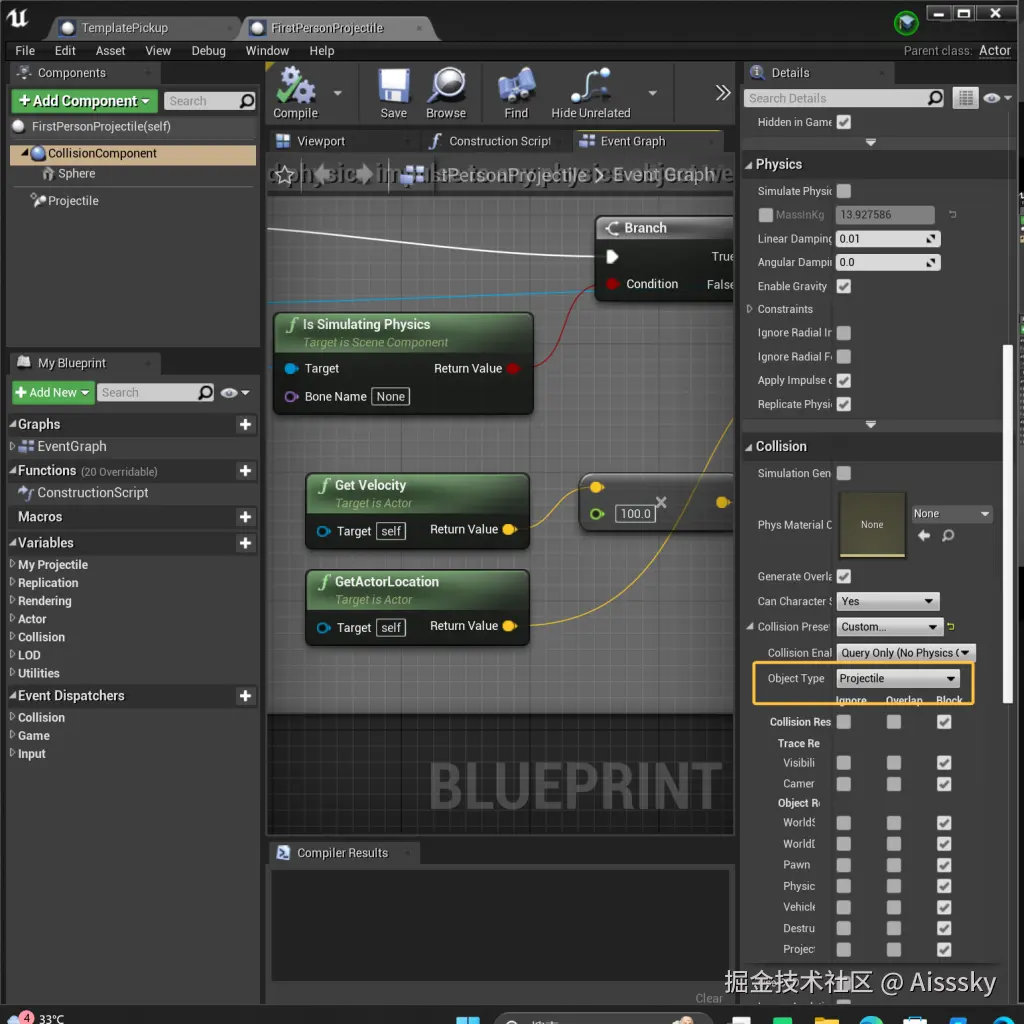Add a new macro with the plus icon
Image resolution: width=1024 pixels, height=1024 pixels.
[245, 517]
